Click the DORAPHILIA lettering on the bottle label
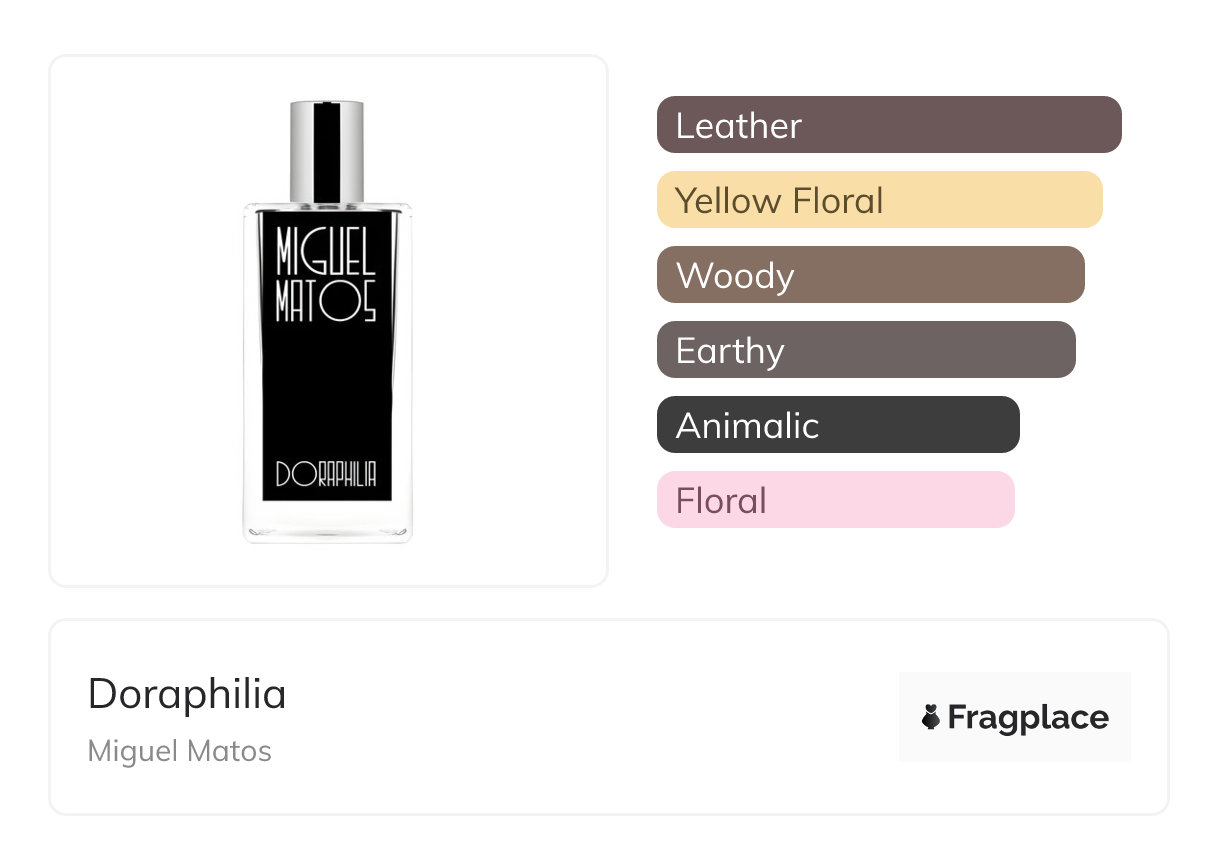The height and width of the screenshot is (864, 1218). click(326, 474)
